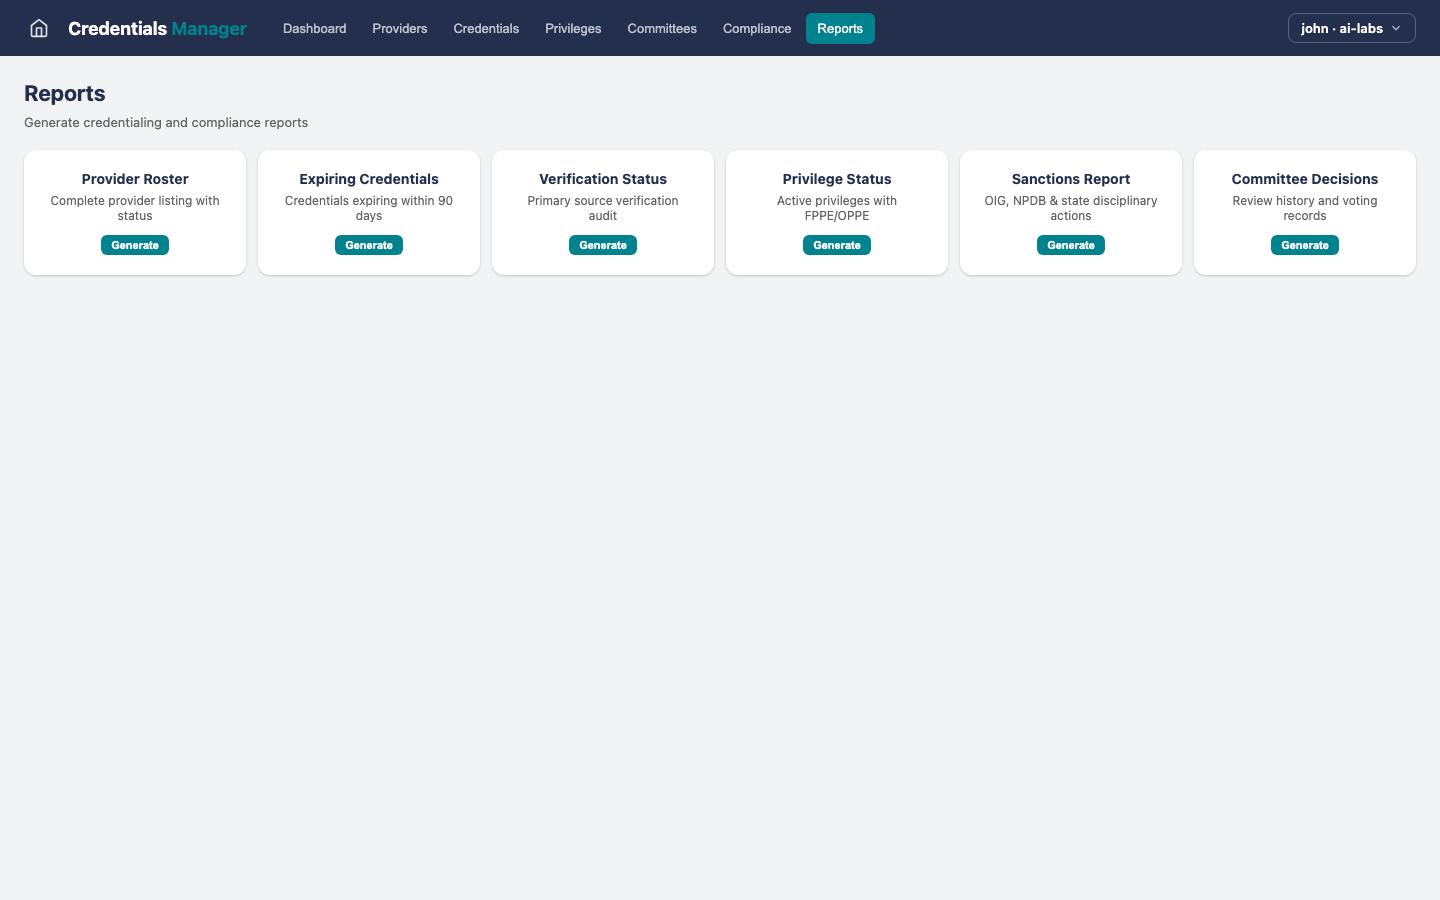Generate the Committee Decisions report
Screen dimensions: 1440x900
pyautogui.click(x=1304, y=244)
